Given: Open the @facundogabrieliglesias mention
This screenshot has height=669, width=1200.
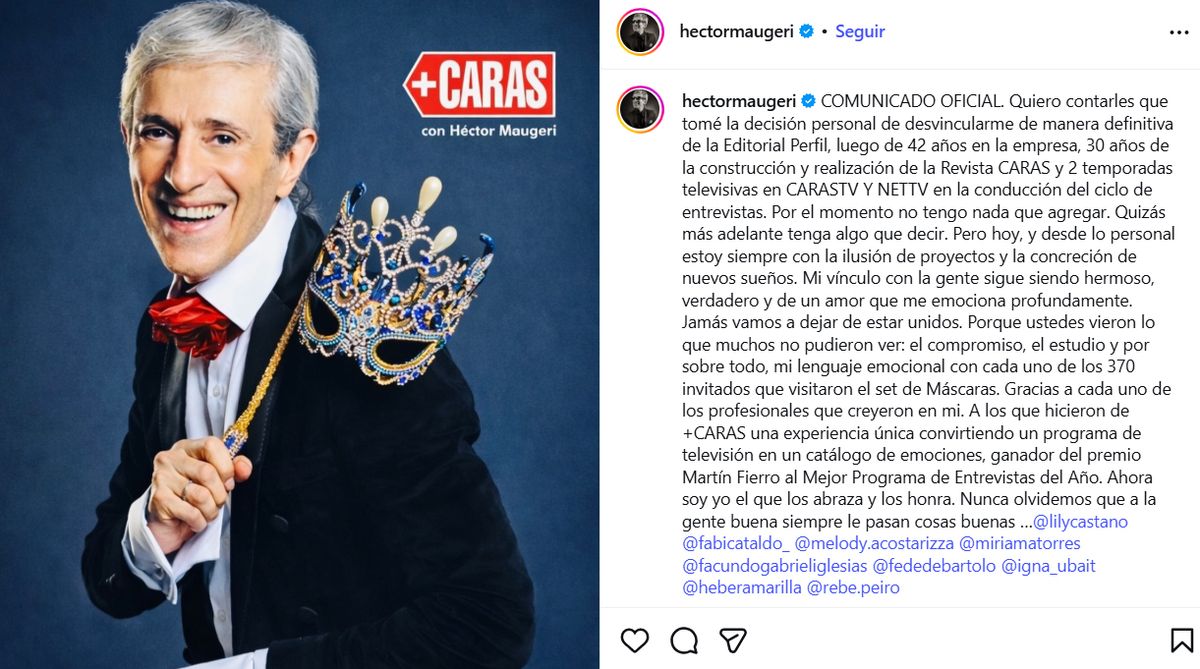Looking at the screenshot, I should point(775,566).
